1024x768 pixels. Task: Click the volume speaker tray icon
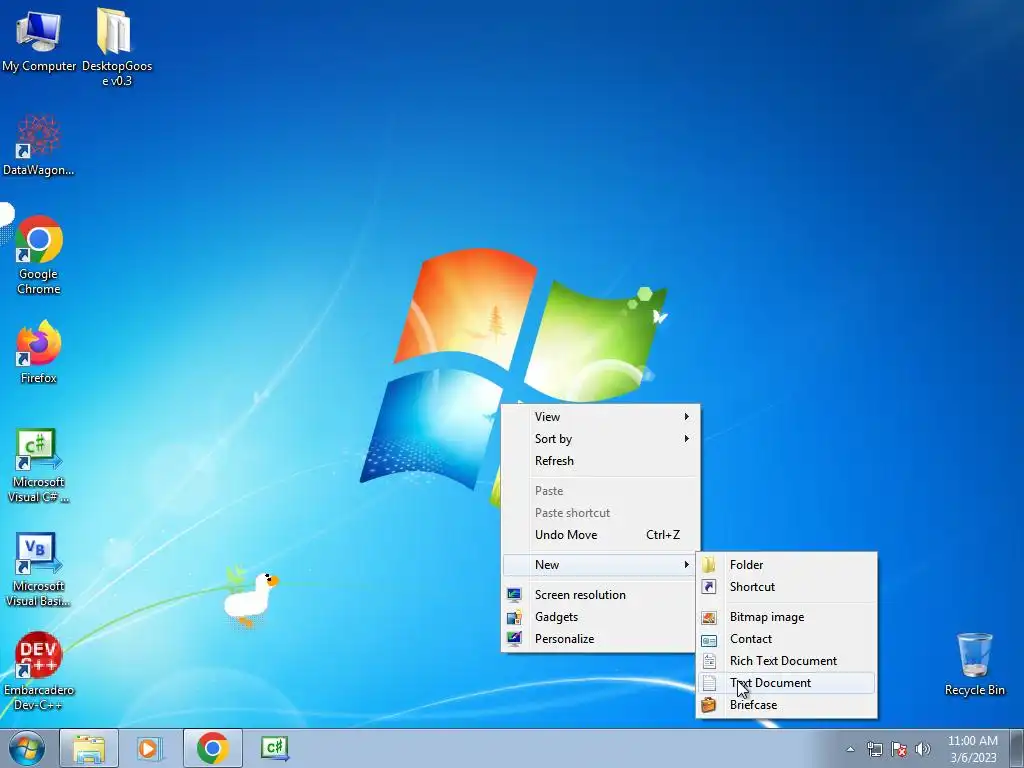tap(922, 749)
